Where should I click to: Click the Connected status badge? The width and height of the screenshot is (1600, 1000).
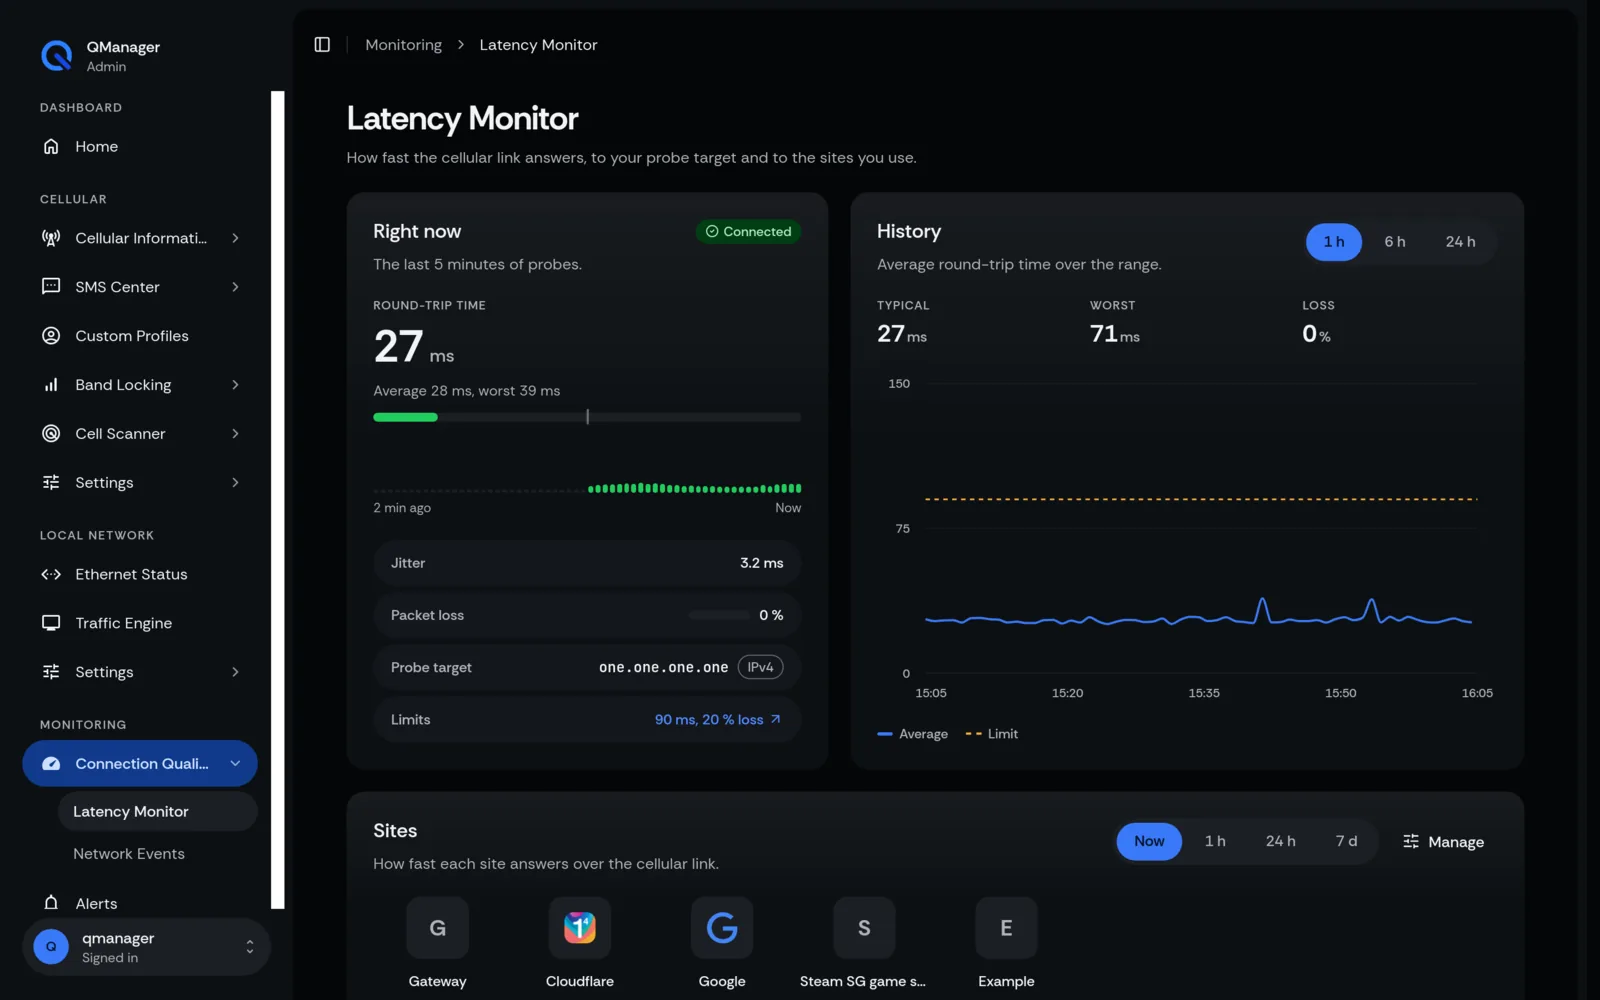(748, 231)
